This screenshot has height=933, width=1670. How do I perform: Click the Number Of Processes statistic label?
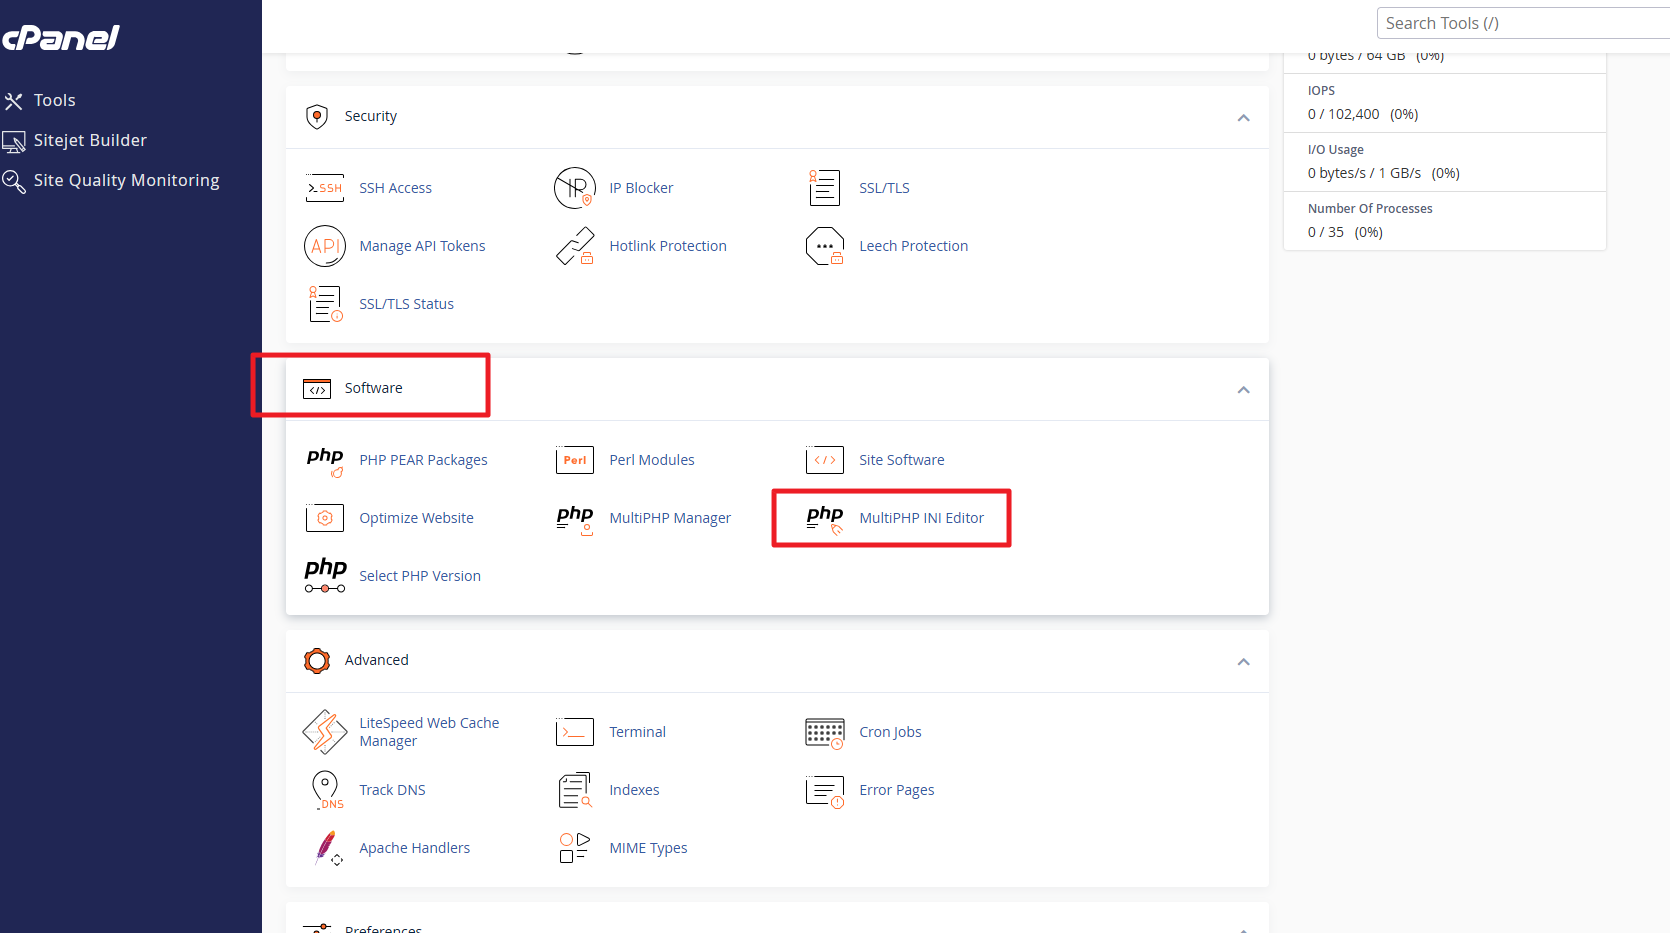tap(1370, 209)
